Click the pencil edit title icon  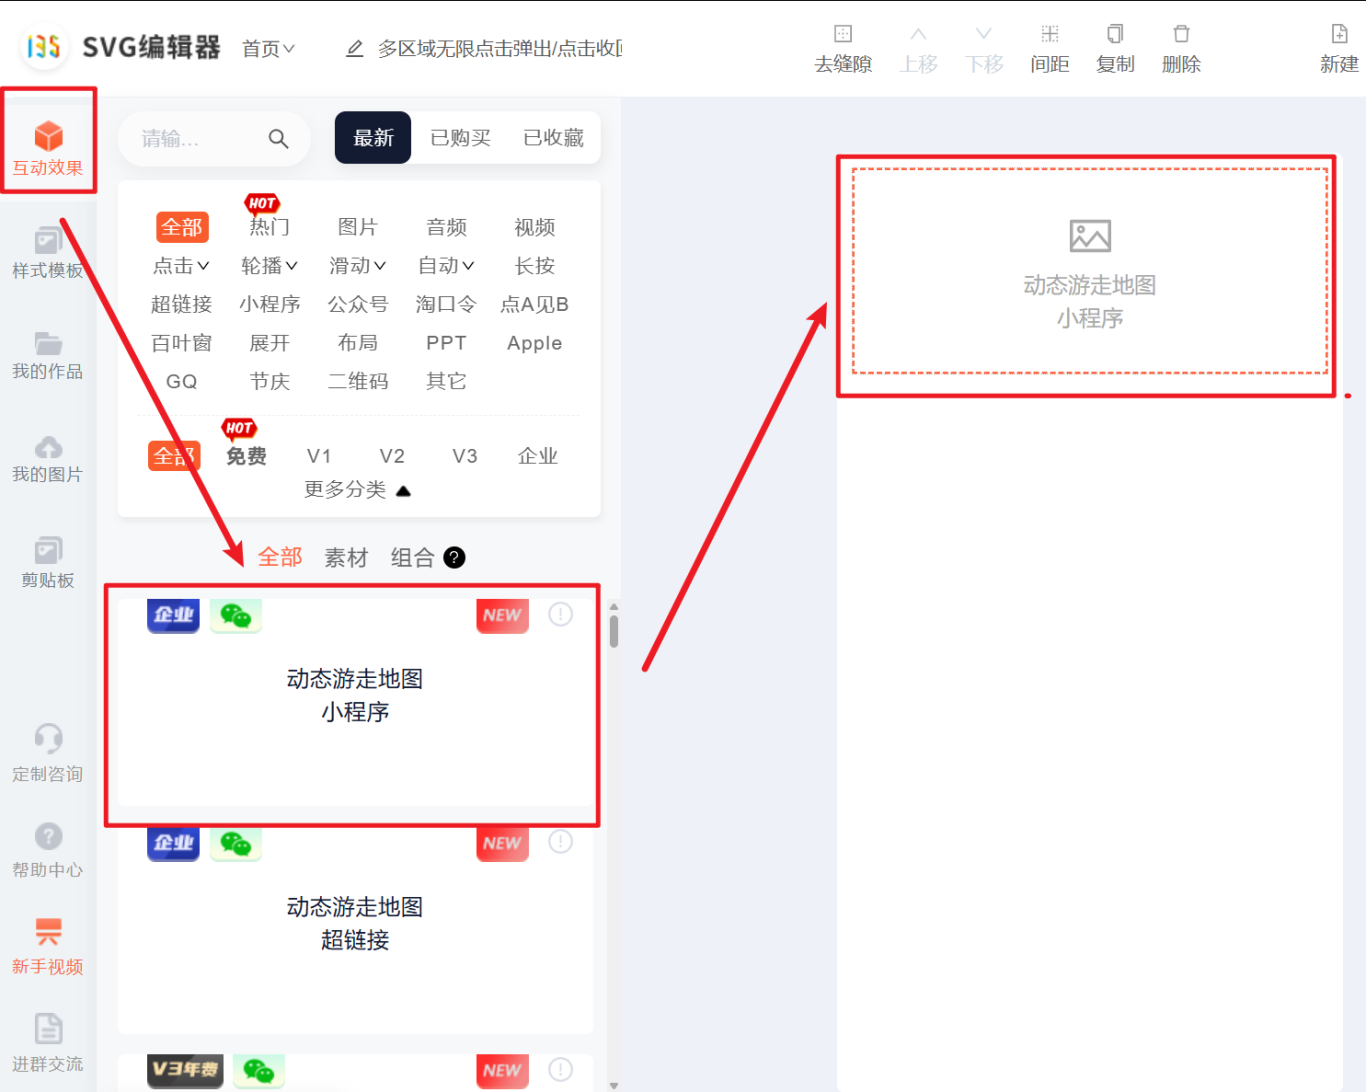[354, 48]
